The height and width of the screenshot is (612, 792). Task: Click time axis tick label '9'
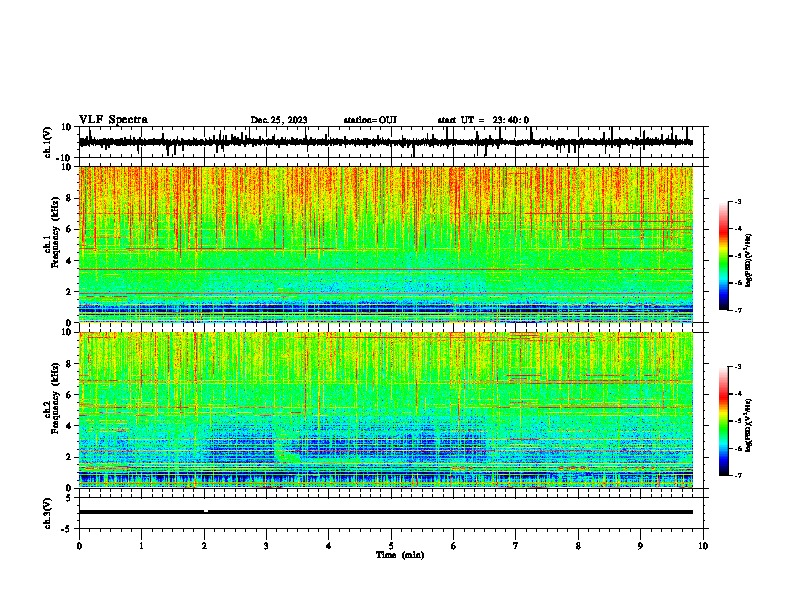(x=640, y=546)
